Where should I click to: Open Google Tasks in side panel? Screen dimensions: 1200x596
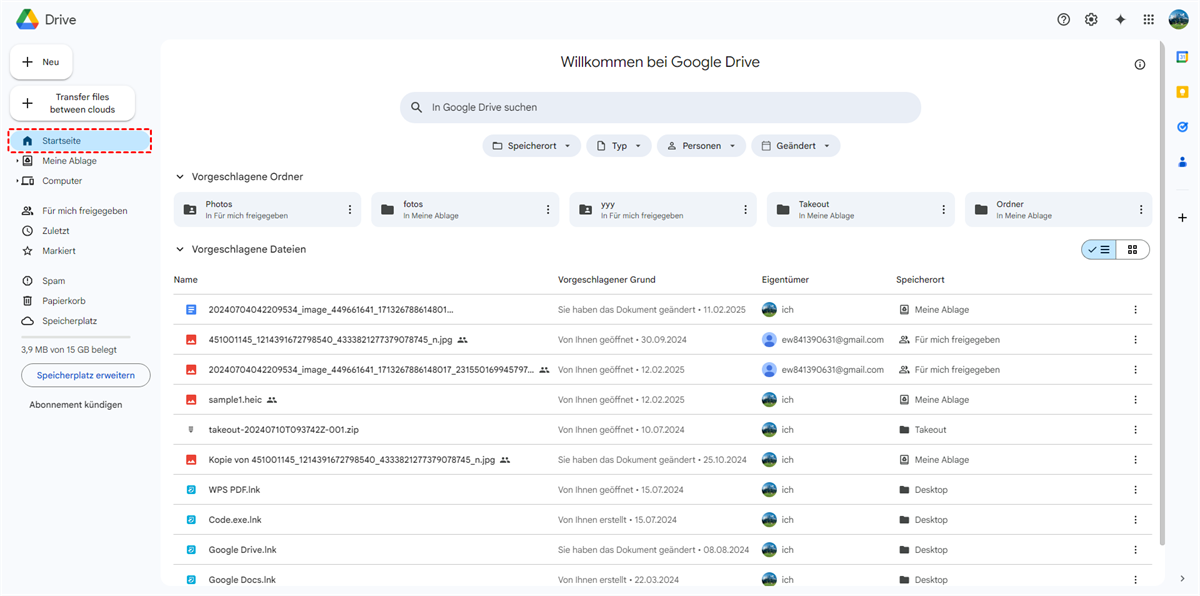tap(1182, 127)
